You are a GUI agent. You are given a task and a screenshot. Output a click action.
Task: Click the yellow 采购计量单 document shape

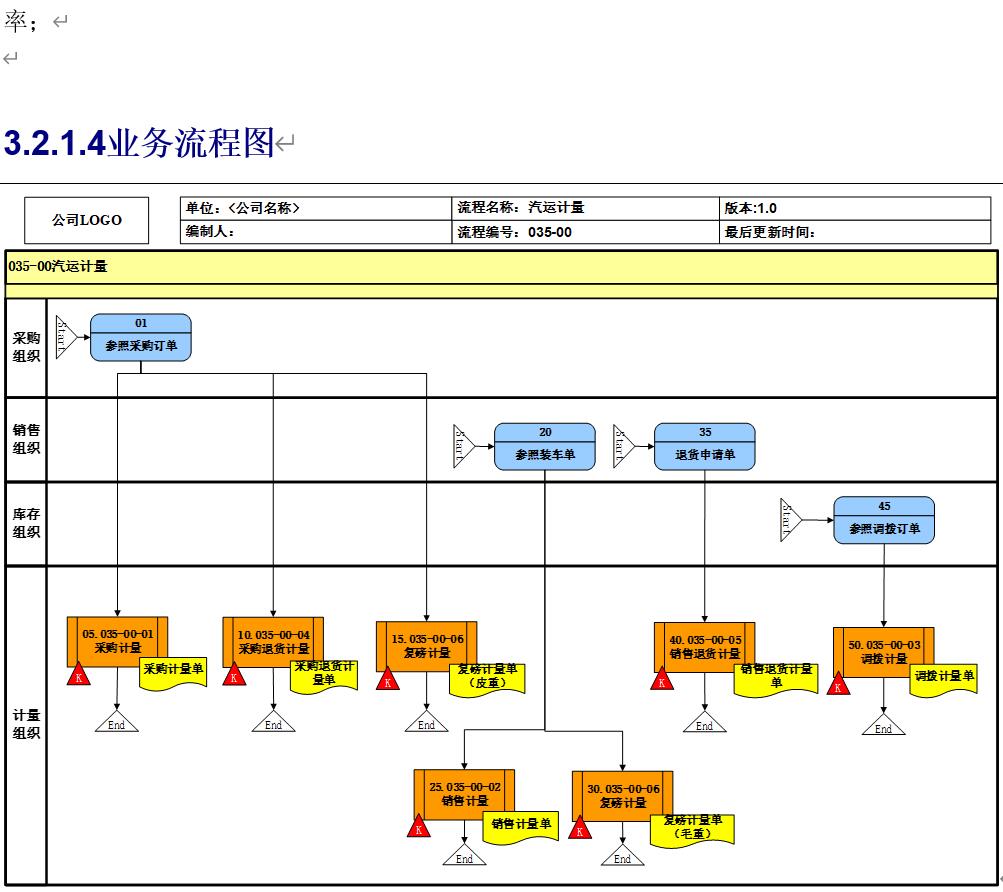click(173, 671)
